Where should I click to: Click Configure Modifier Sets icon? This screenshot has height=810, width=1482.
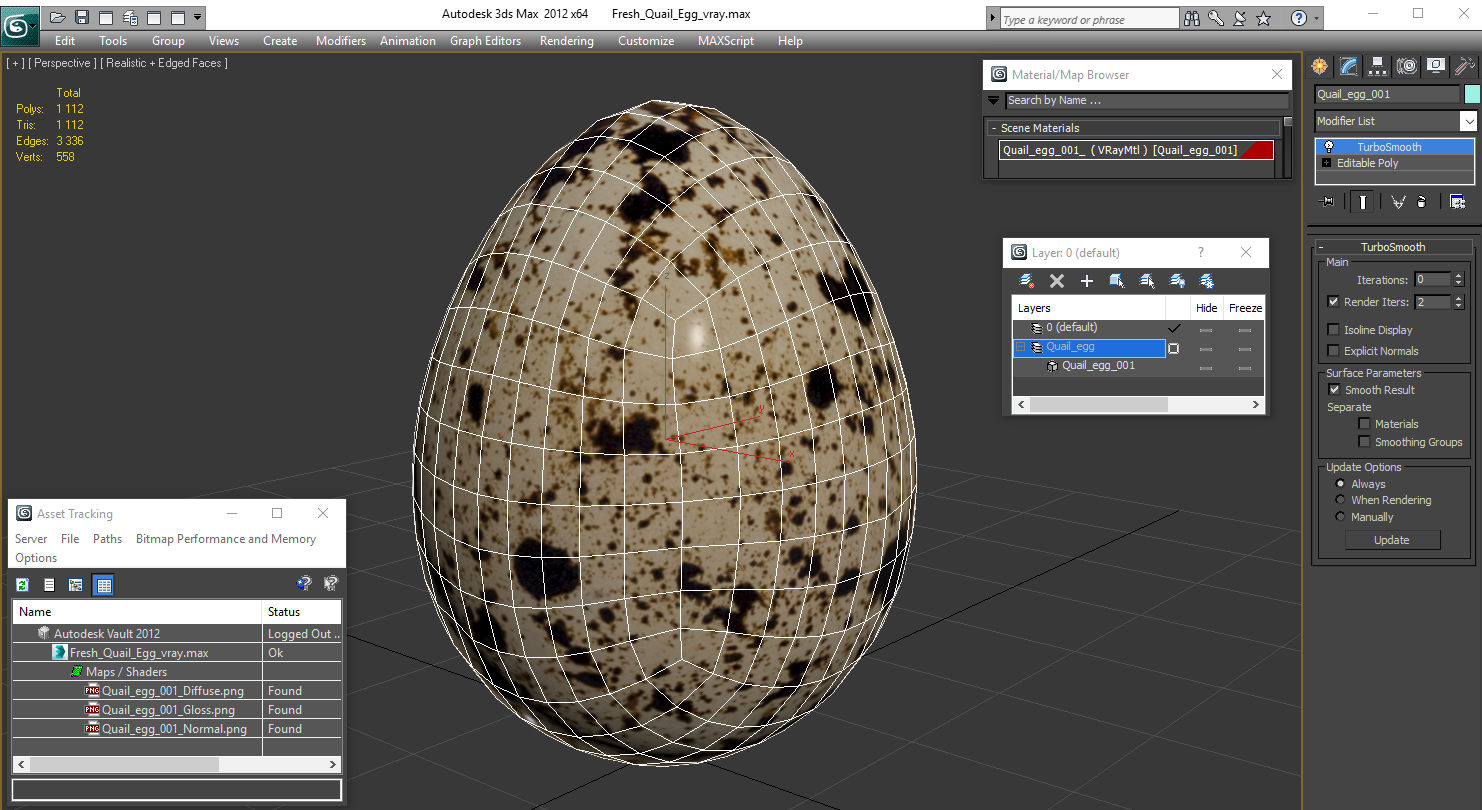[1457, 202]
